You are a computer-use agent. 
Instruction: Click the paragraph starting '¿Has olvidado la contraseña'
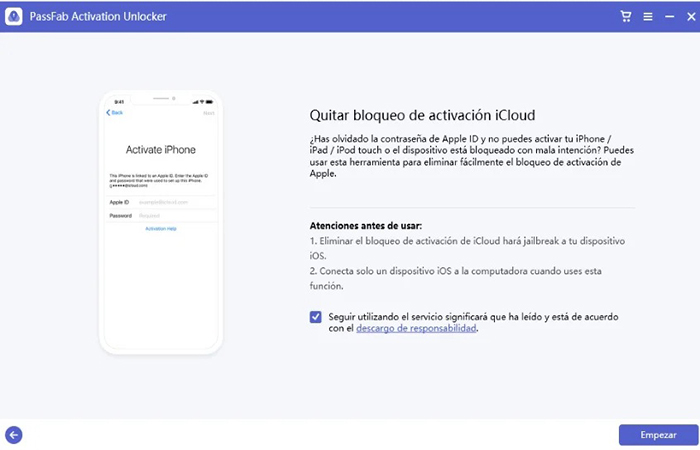tap(471, 156)
